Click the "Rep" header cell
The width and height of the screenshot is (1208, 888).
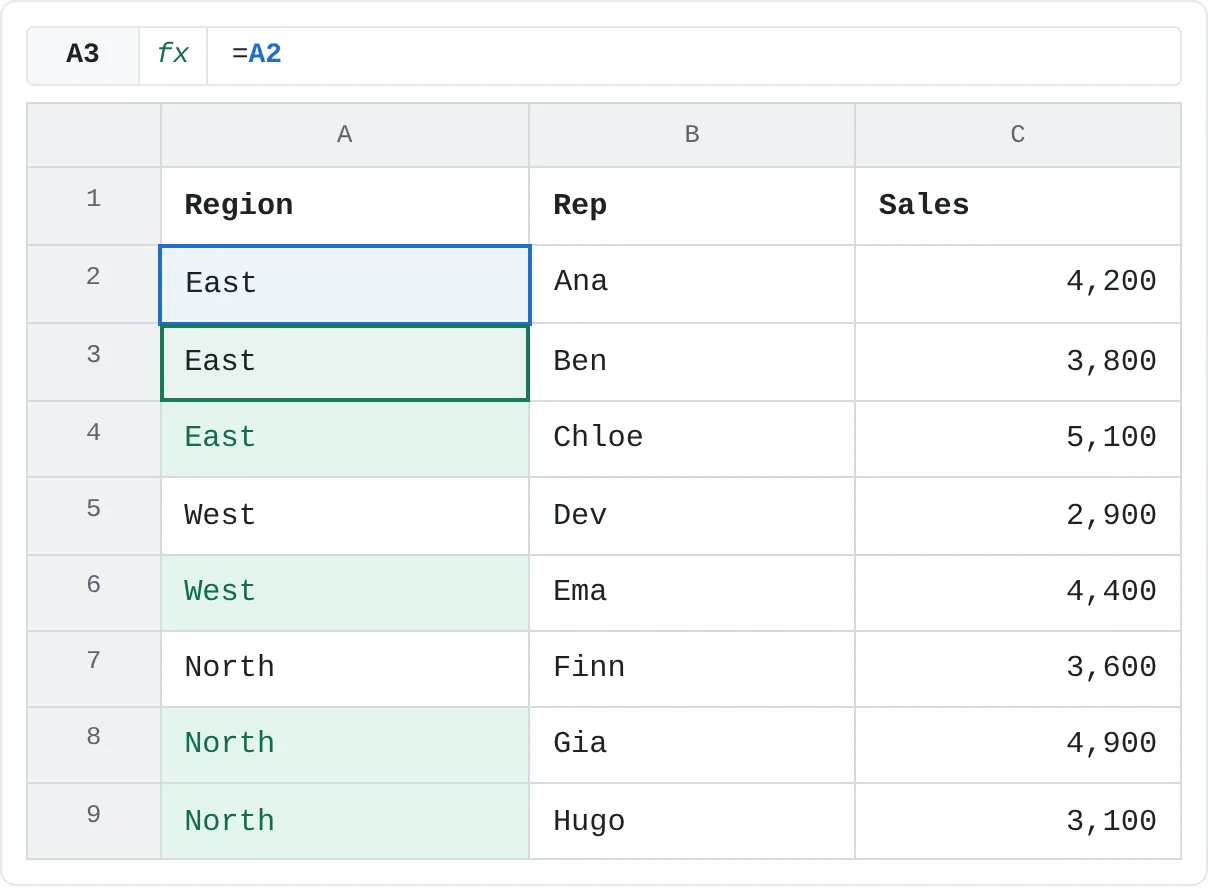(692, 206)
